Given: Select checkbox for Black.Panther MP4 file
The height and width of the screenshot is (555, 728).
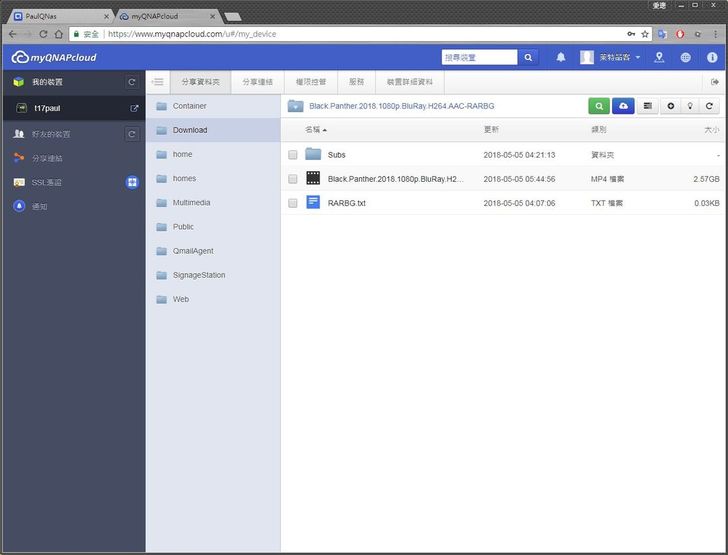Looking at the screenshot, I should click(293, 179).
